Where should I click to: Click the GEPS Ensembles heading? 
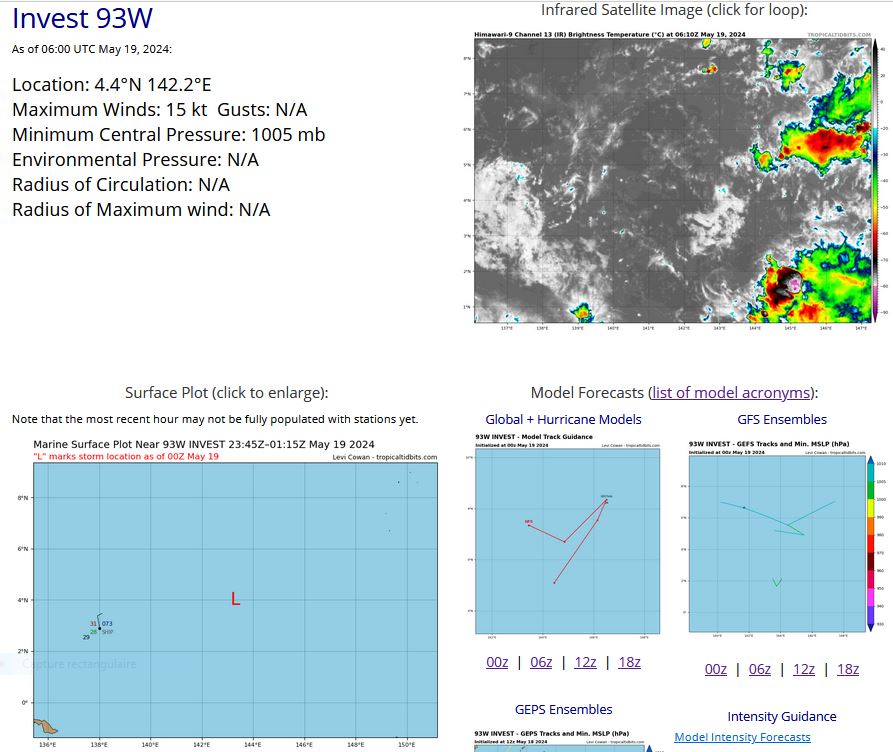tap(563, 709)
